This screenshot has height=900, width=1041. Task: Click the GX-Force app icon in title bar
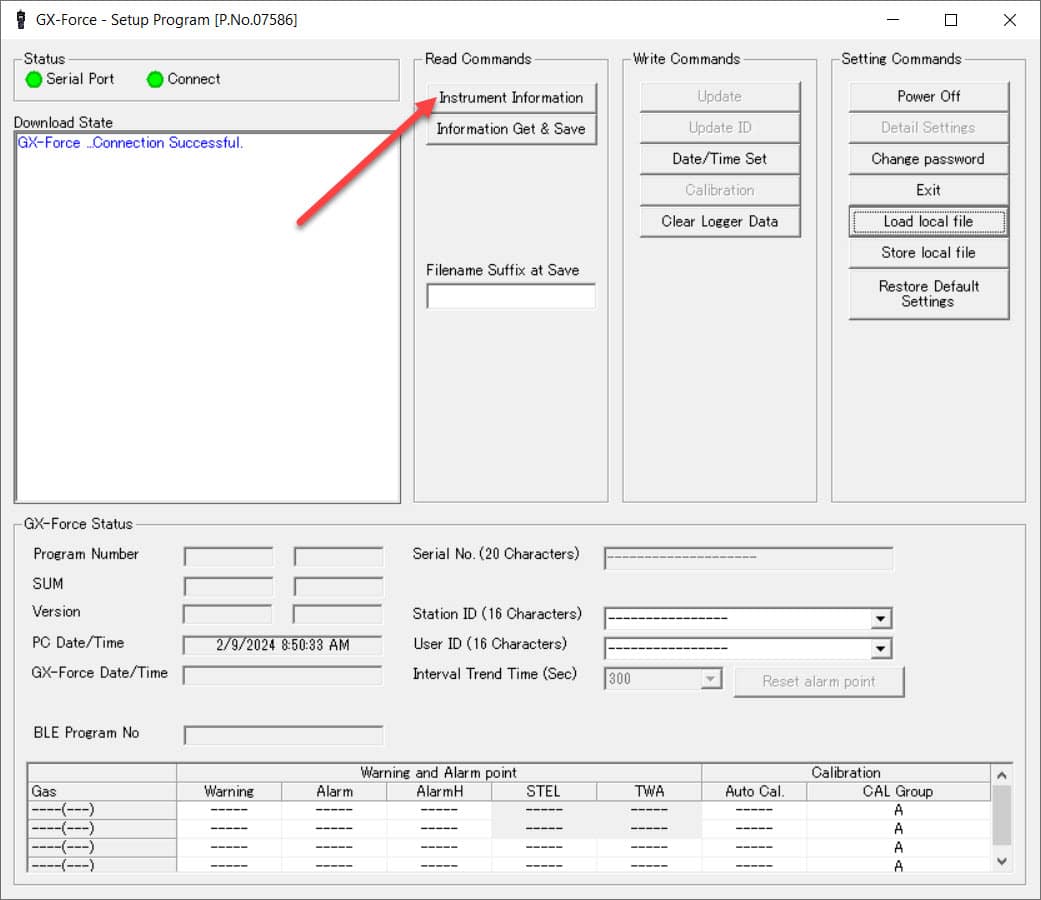click(x=20, y=20)
